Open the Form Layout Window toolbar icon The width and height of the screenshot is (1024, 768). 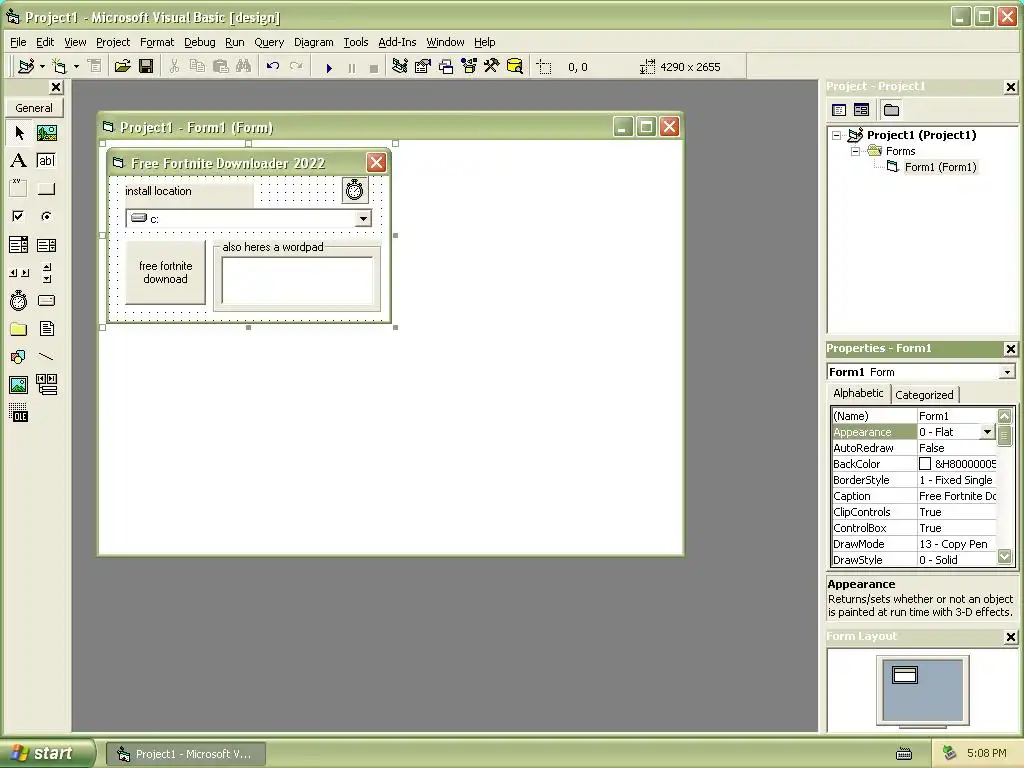pos(446,66)
